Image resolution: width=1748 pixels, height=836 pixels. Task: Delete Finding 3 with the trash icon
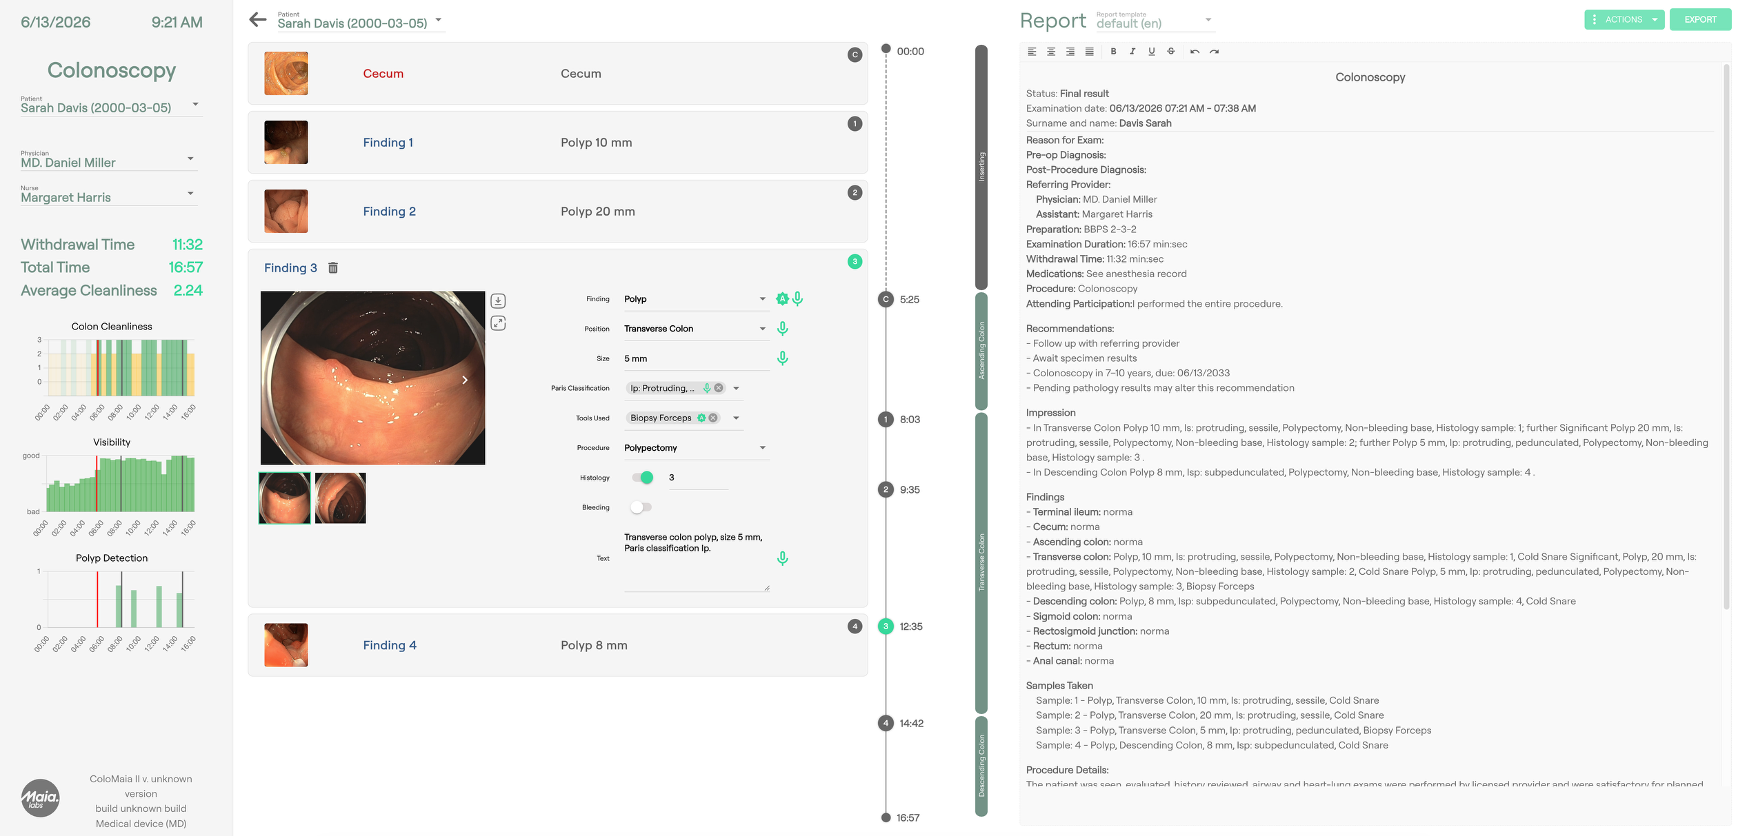tap(333, 268)
